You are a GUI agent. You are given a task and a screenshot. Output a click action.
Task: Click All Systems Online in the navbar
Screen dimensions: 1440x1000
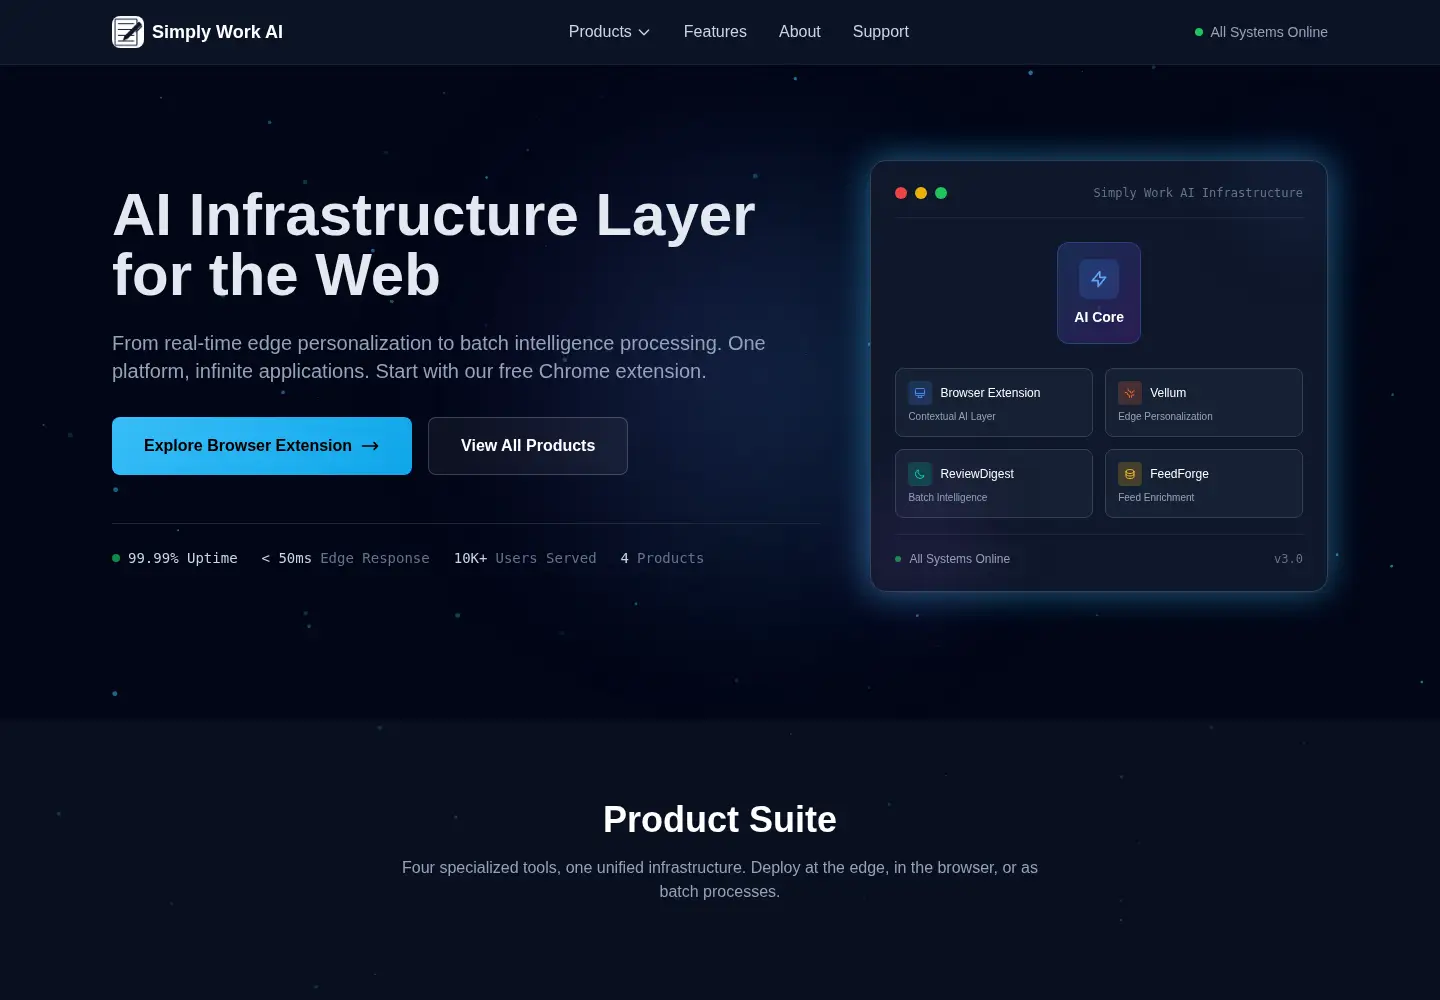[1269, 32]
